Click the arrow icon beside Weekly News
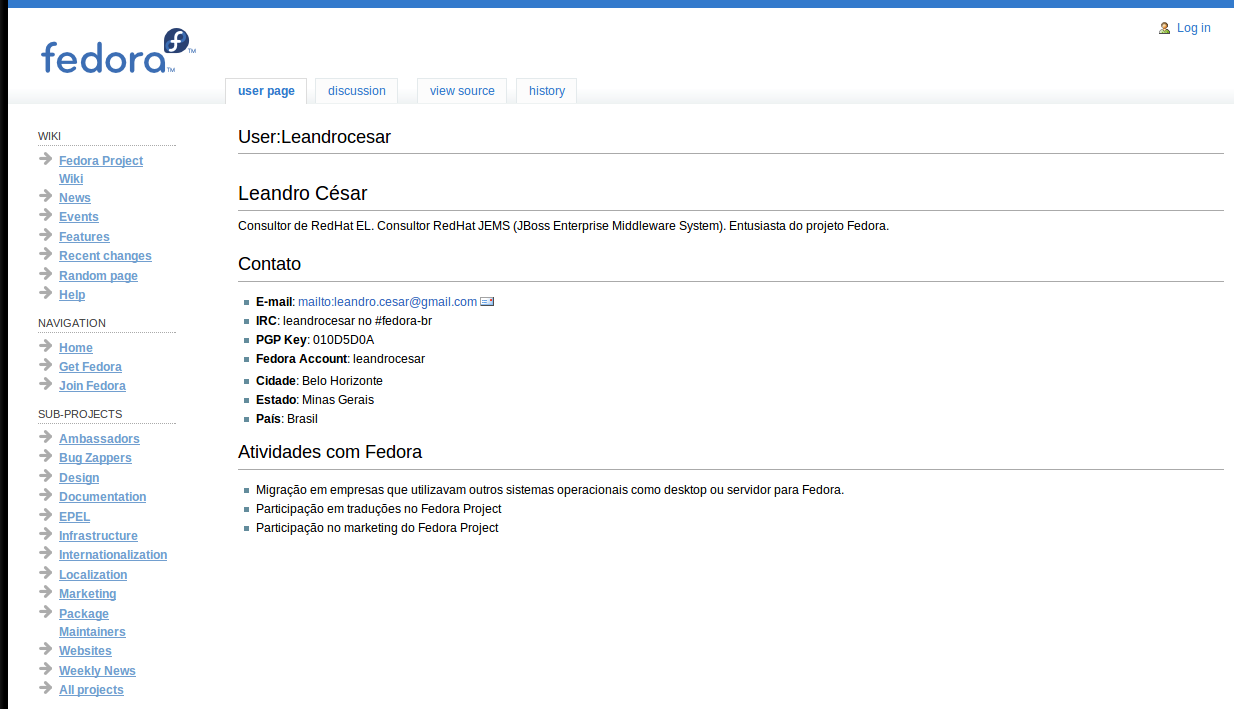Screen dimensions: 1234x710 point(46,669)
